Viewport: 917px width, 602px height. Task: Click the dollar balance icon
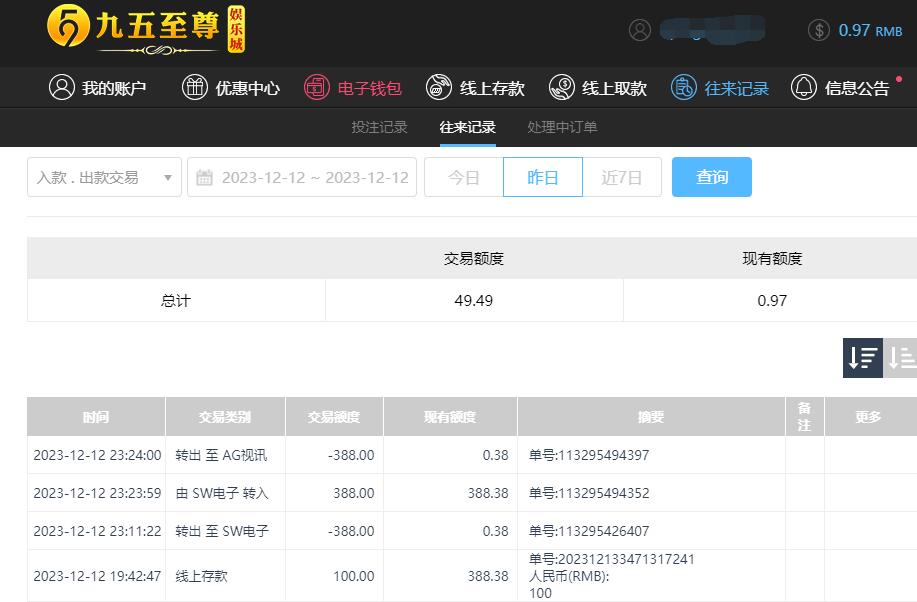(x=819, y=30)
